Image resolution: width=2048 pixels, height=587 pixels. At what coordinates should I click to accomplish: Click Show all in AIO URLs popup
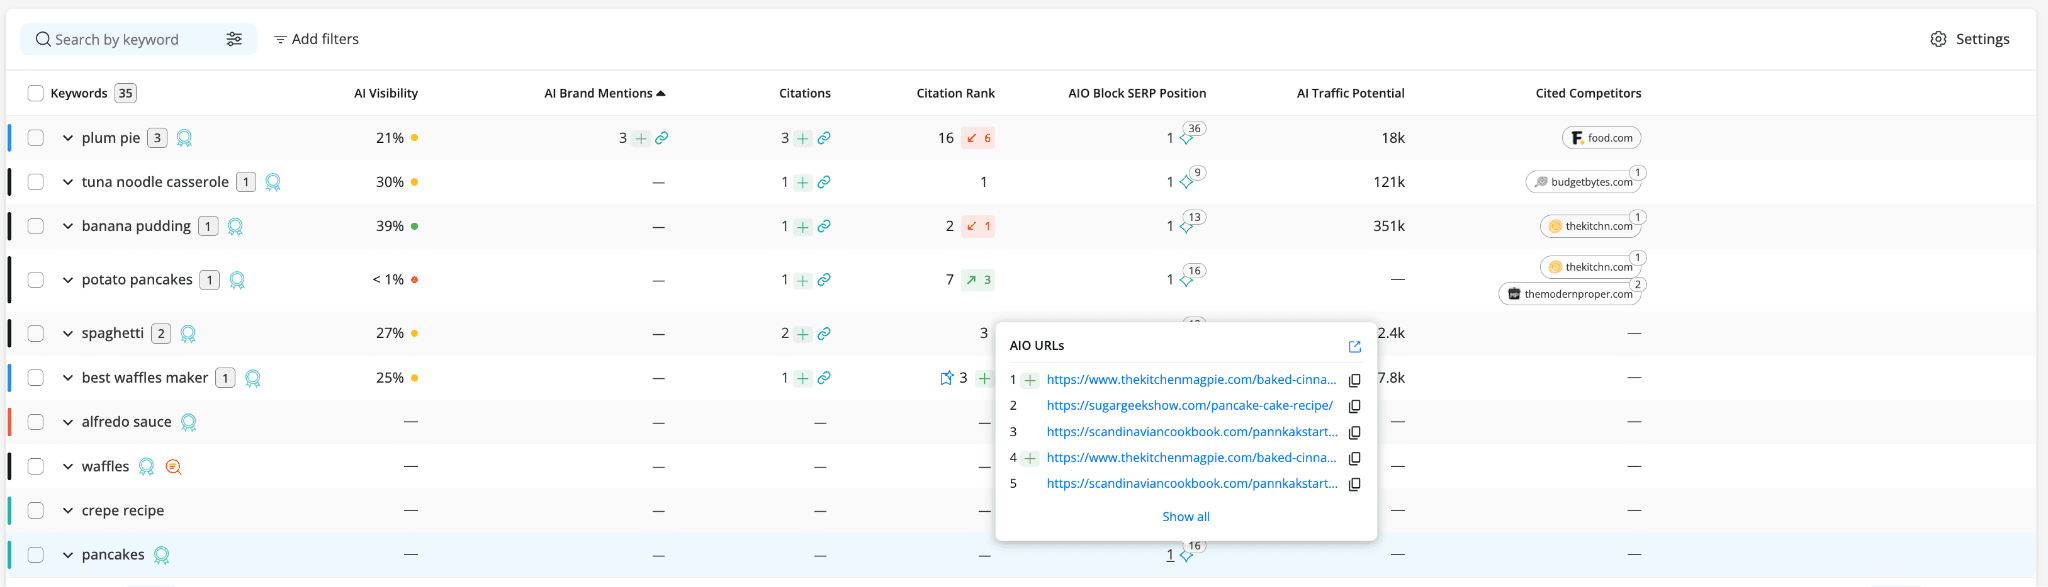1186,517
